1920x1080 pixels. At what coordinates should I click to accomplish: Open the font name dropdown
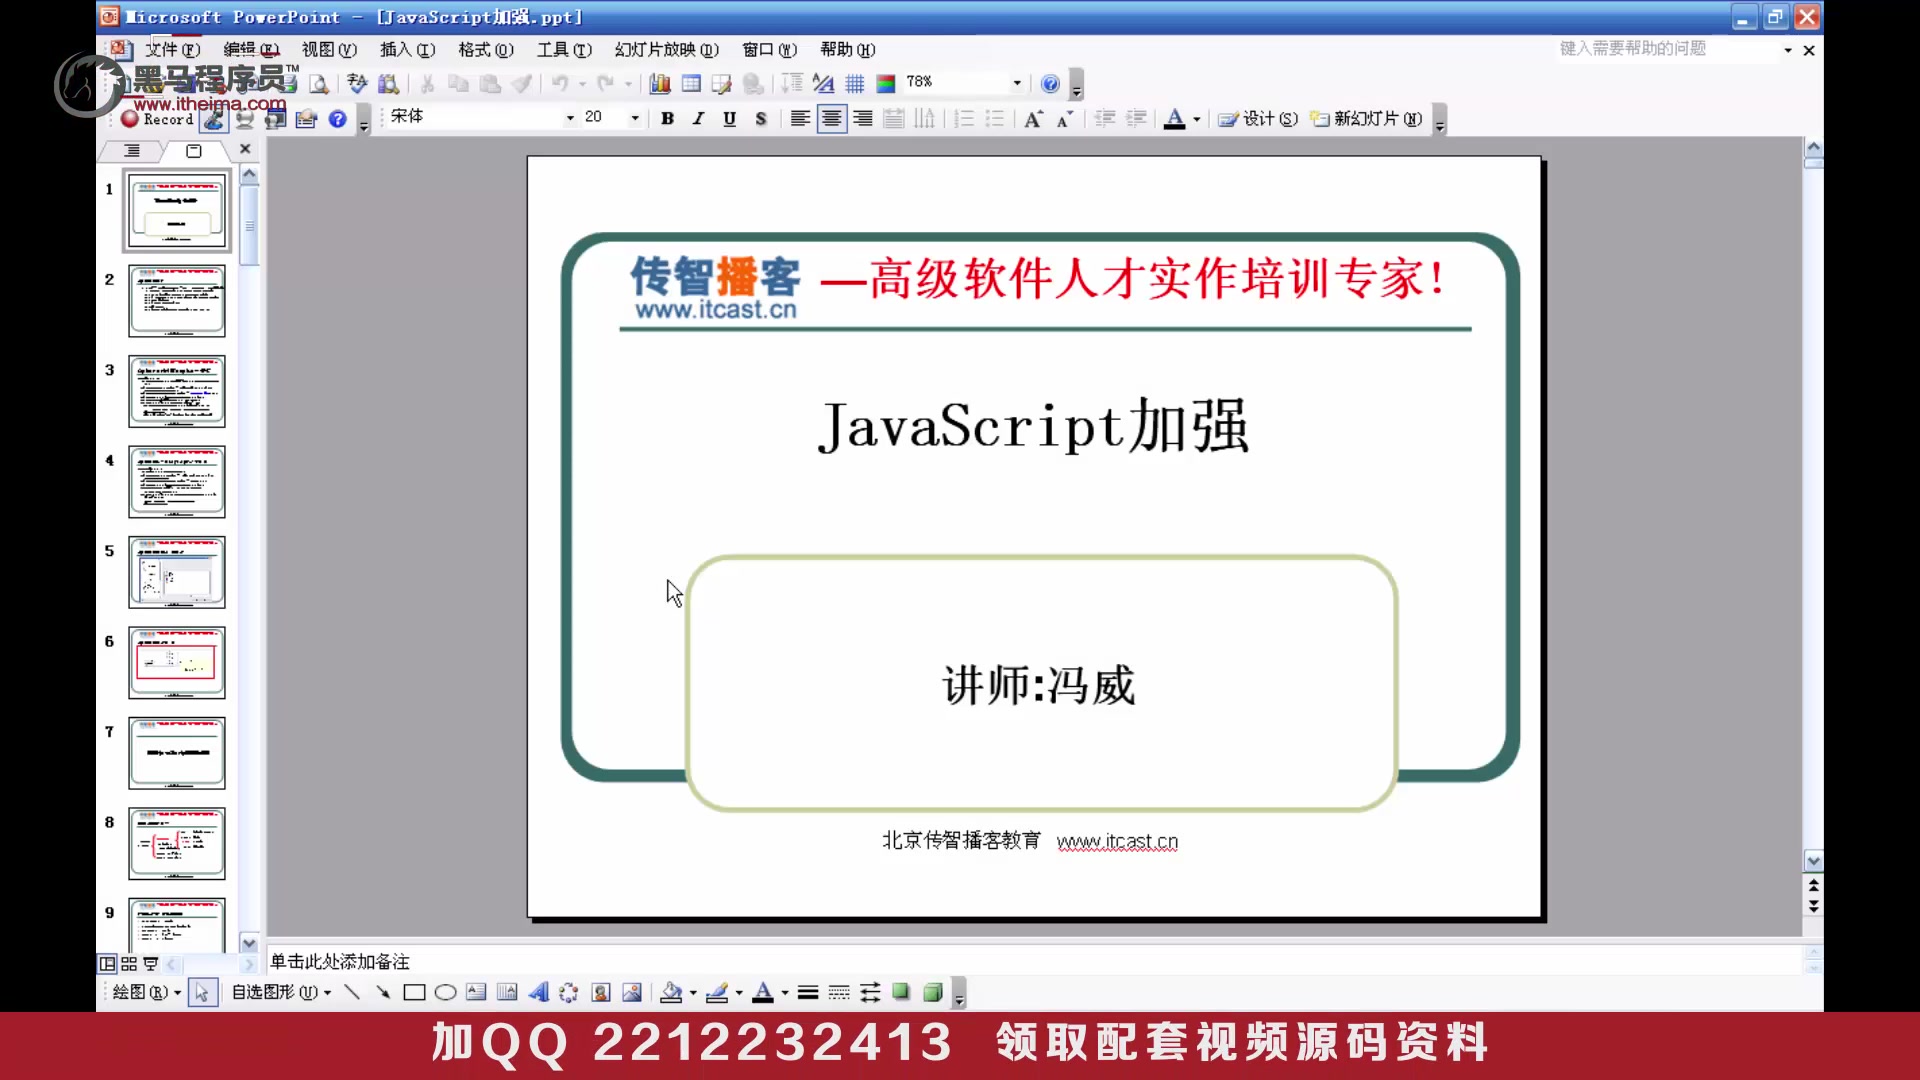click(x=570, y=118)
